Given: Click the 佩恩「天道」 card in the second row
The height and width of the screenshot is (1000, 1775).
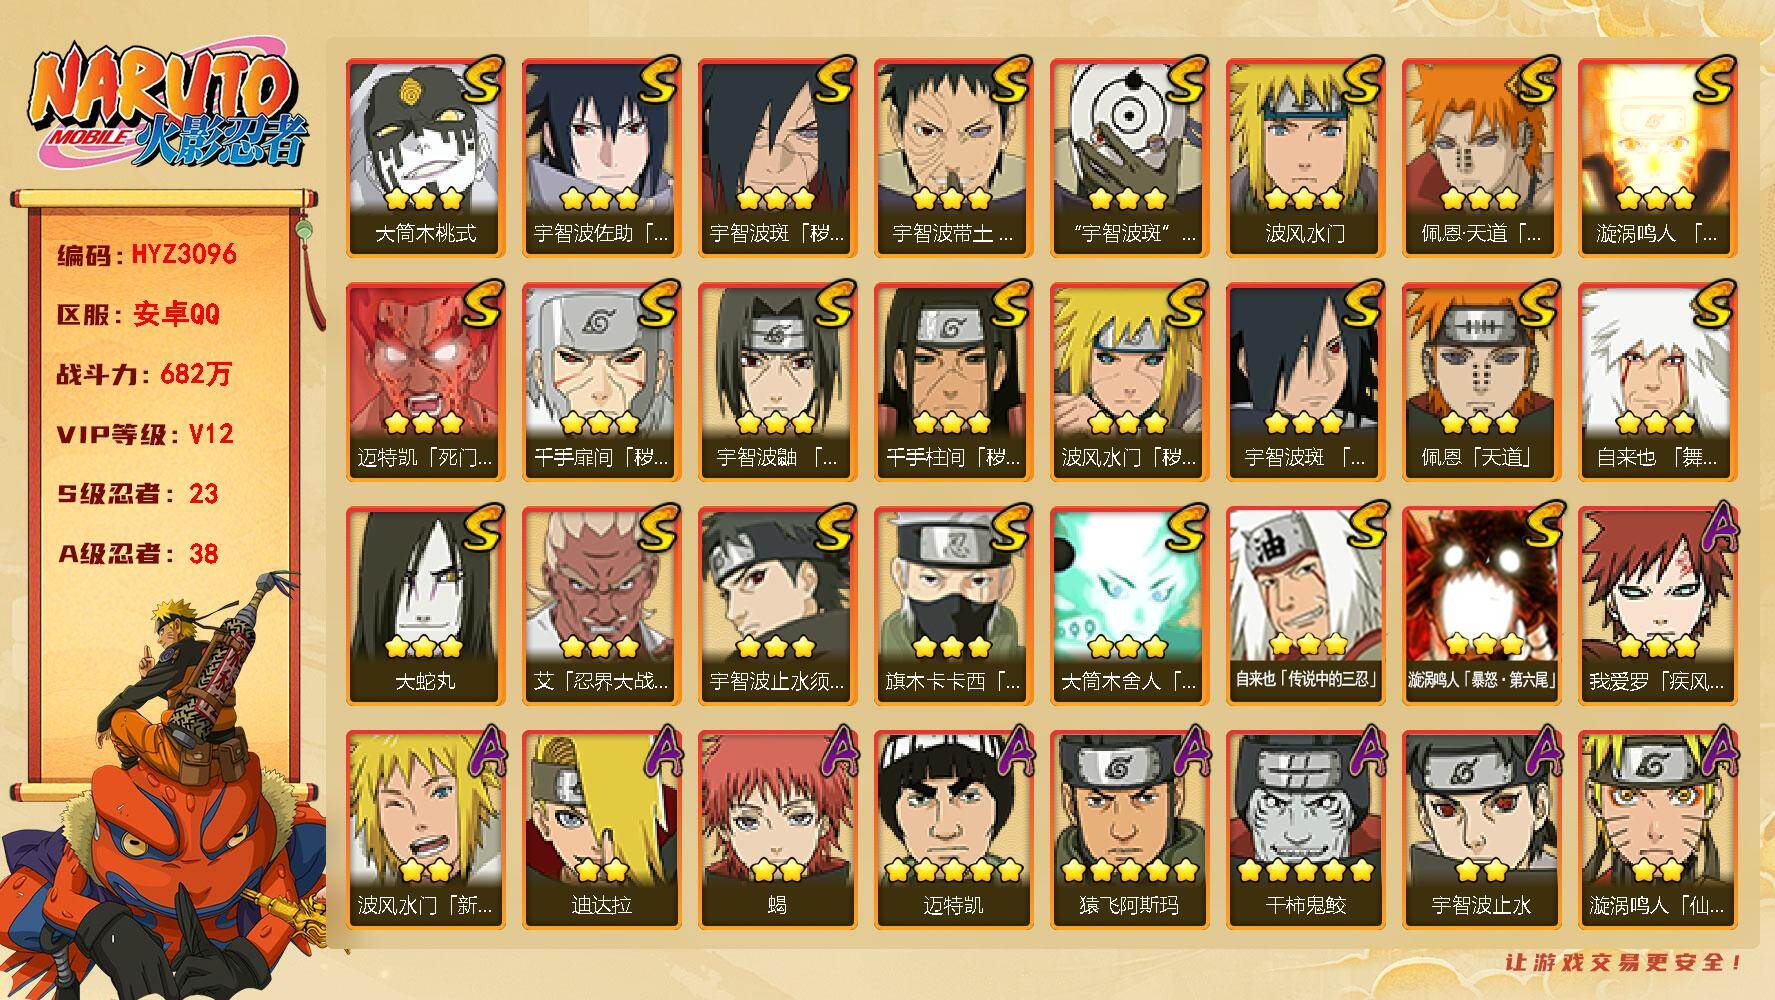Looking at the screenshot, I should click(x=1481, y=381).
